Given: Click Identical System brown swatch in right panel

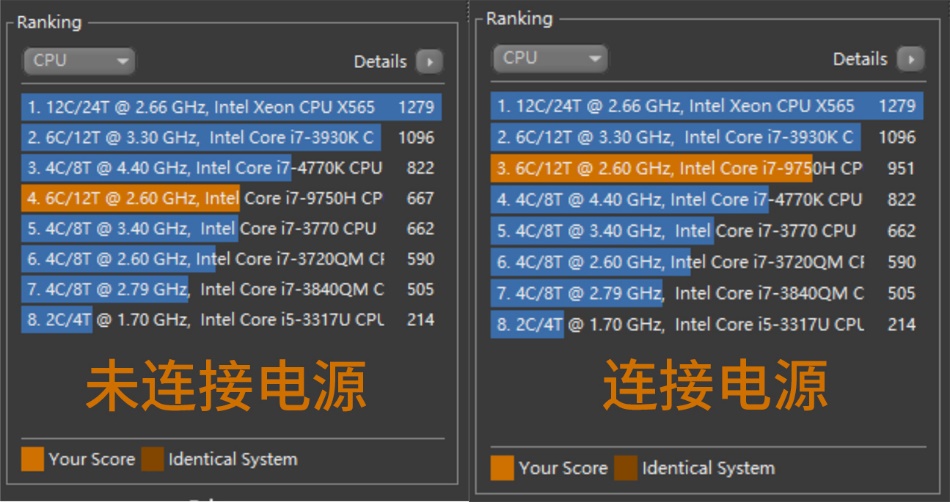Looking at the screenshot, I should (625, 468).
